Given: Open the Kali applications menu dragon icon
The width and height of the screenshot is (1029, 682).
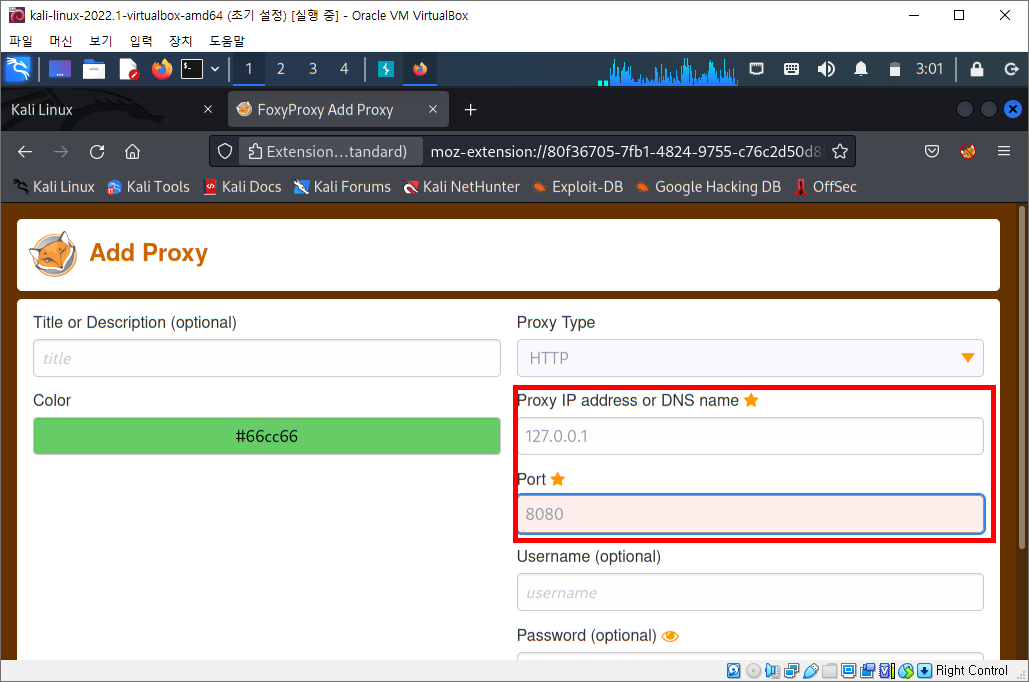Looking at the screenshot, I should tap(18, 69).
